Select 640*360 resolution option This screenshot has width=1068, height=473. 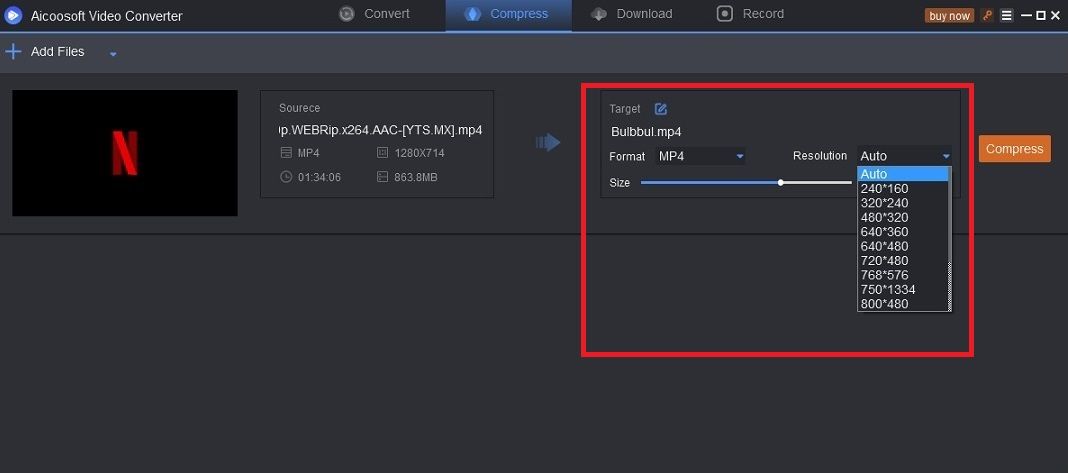[902, 232]
